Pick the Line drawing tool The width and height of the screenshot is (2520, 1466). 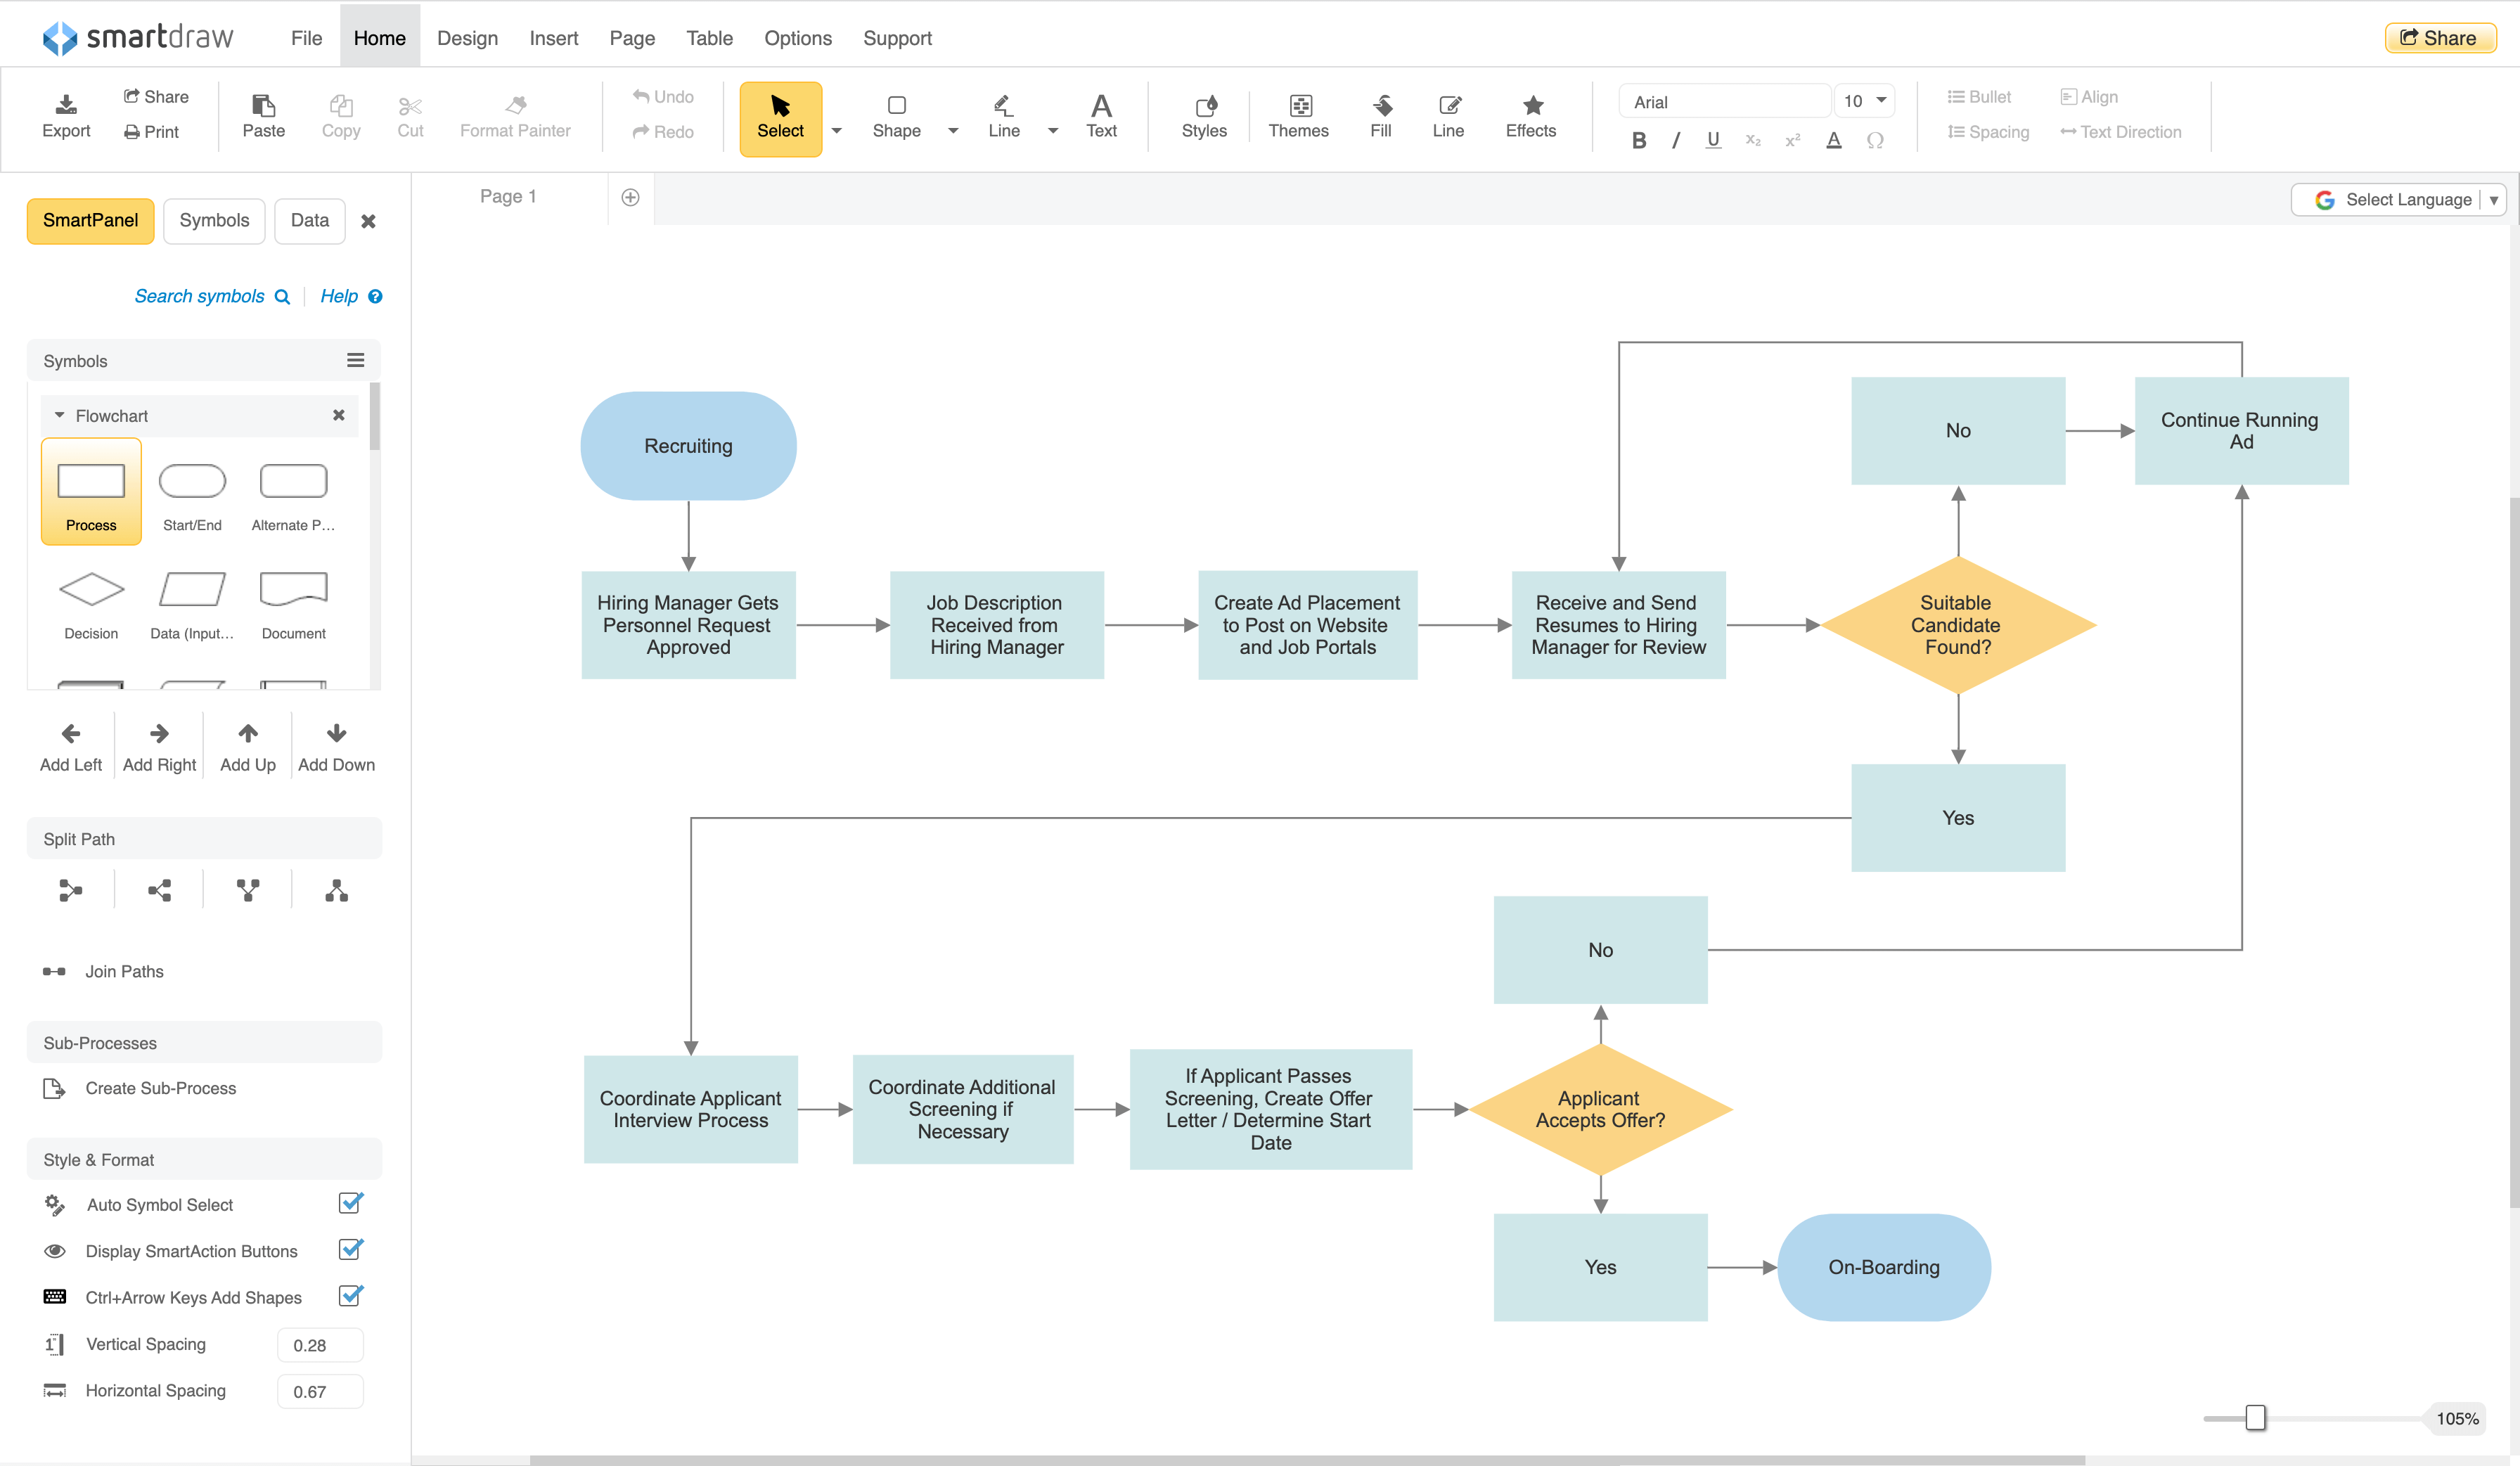1004,116
